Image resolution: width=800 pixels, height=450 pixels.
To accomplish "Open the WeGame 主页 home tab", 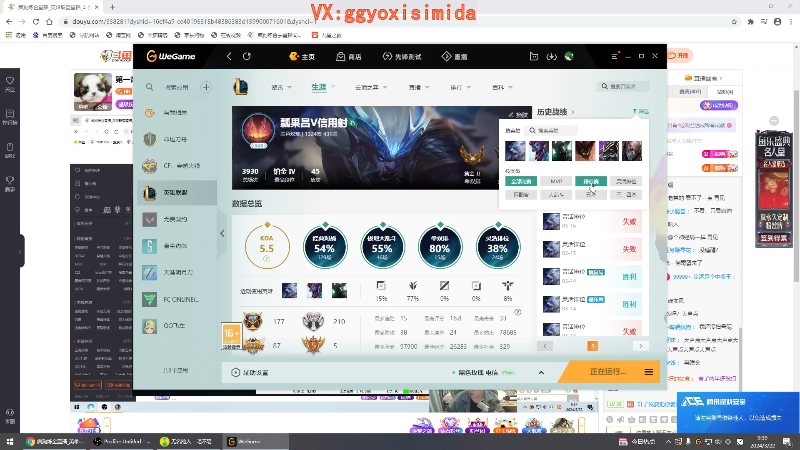I will pyautogui.click(x=302, y=57).
